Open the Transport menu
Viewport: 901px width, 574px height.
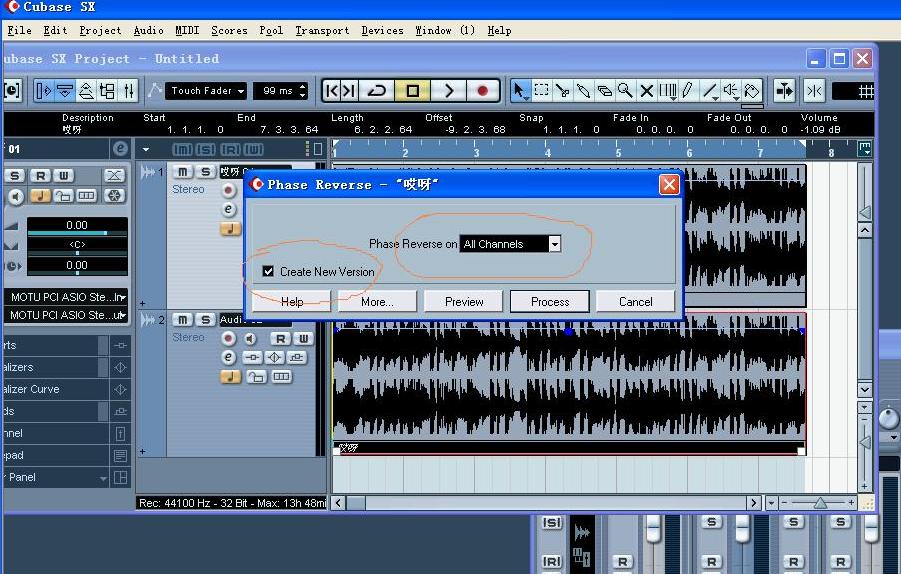322,30
